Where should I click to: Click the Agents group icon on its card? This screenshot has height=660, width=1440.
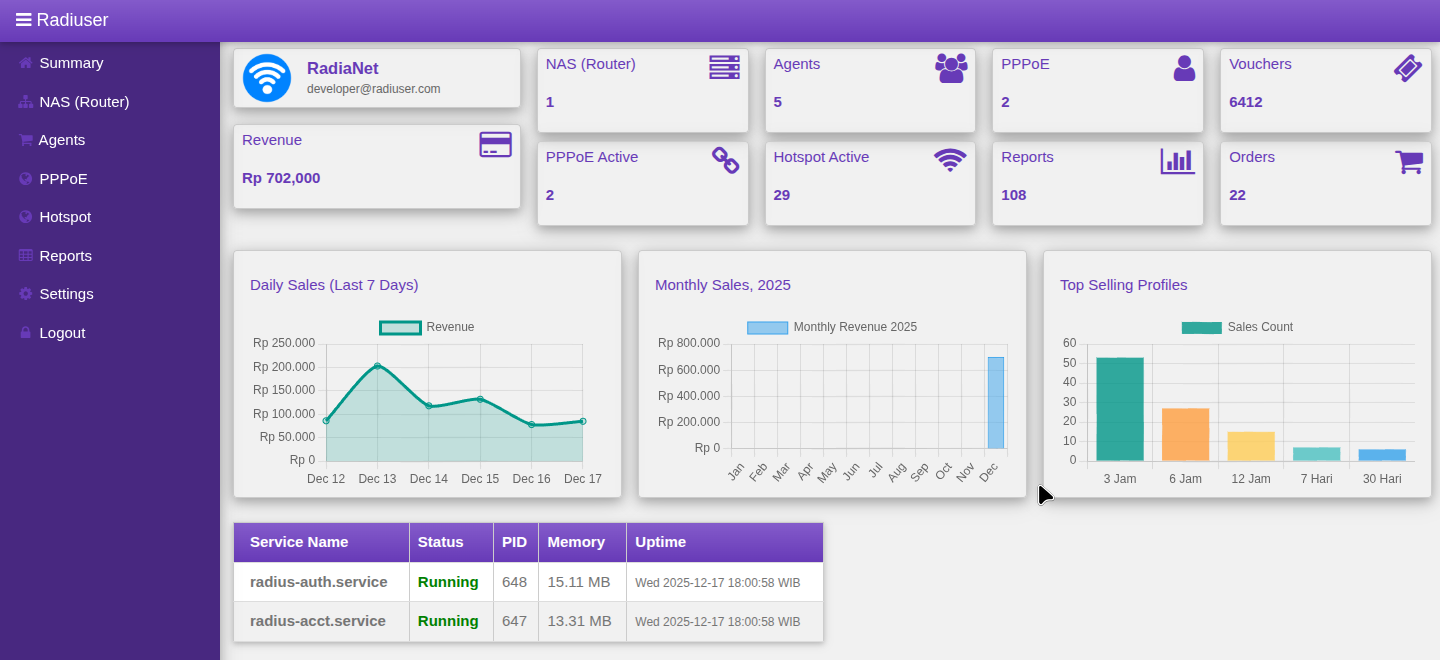coord(951,66)
